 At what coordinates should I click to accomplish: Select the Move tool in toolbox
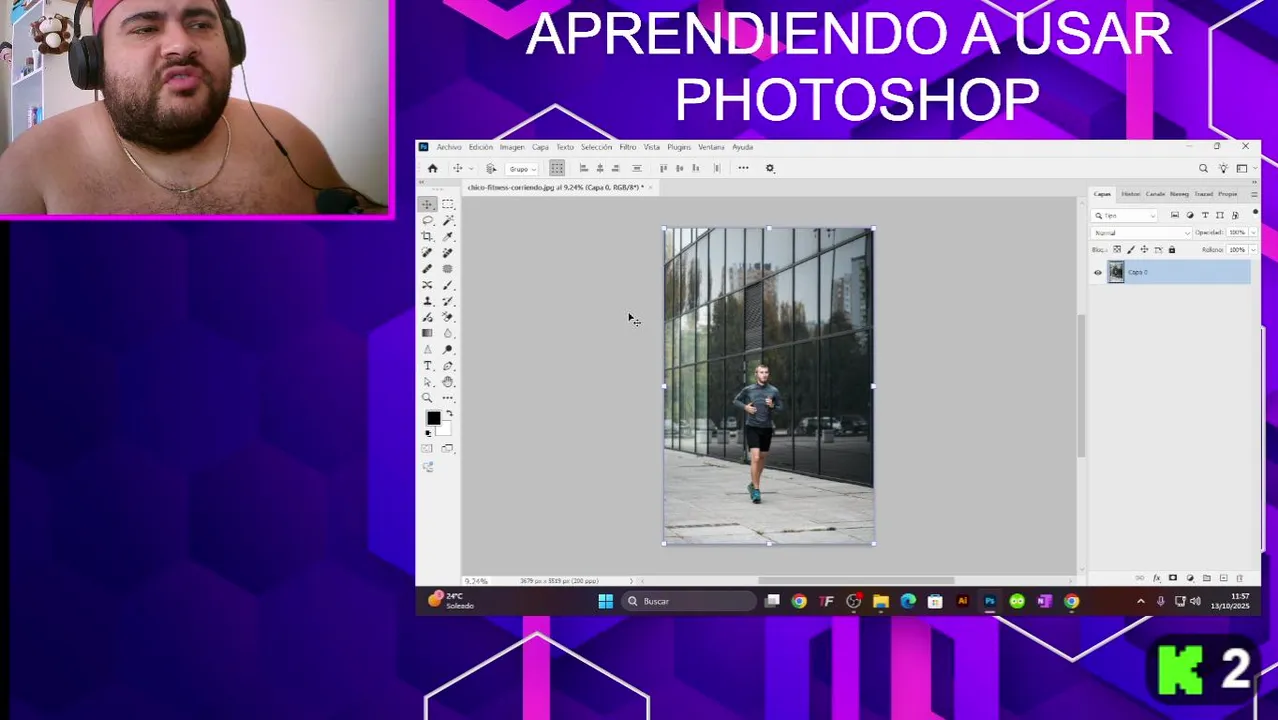(427, 204)
